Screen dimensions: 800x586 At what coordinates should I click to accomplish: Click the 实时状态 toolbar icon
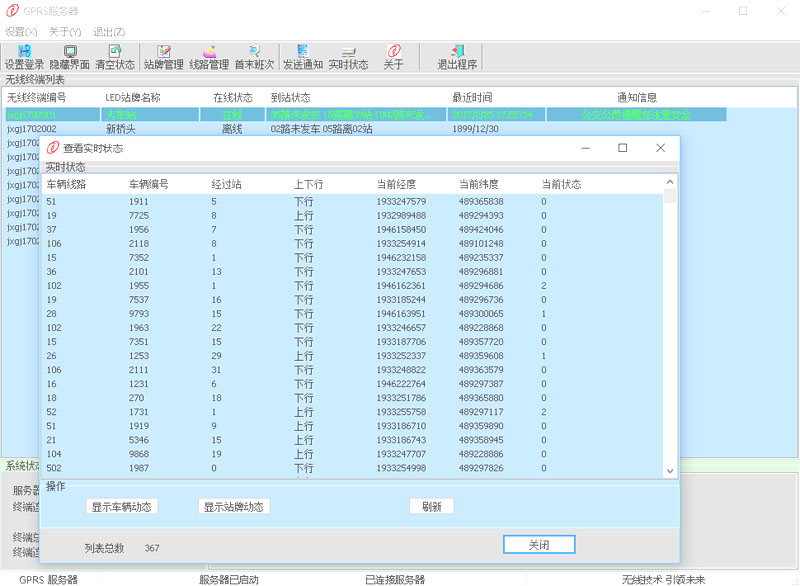tap(348, 57)
